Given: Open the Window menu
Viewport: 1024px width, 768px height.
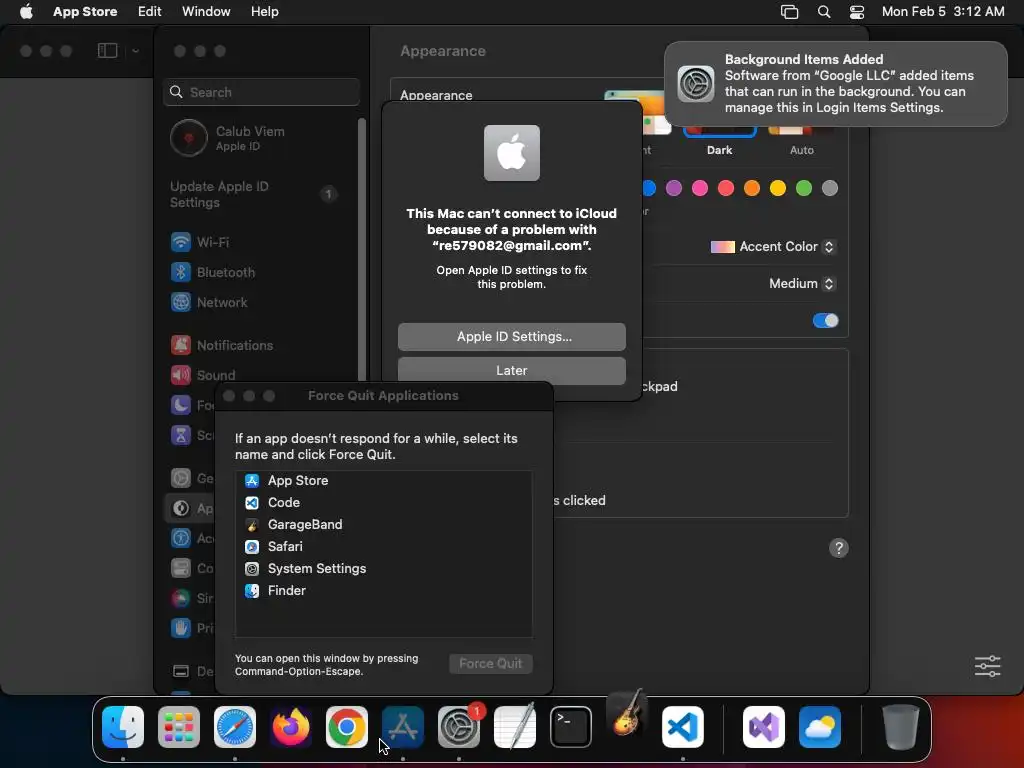Looking at the screenshot, I should [206, 12].
